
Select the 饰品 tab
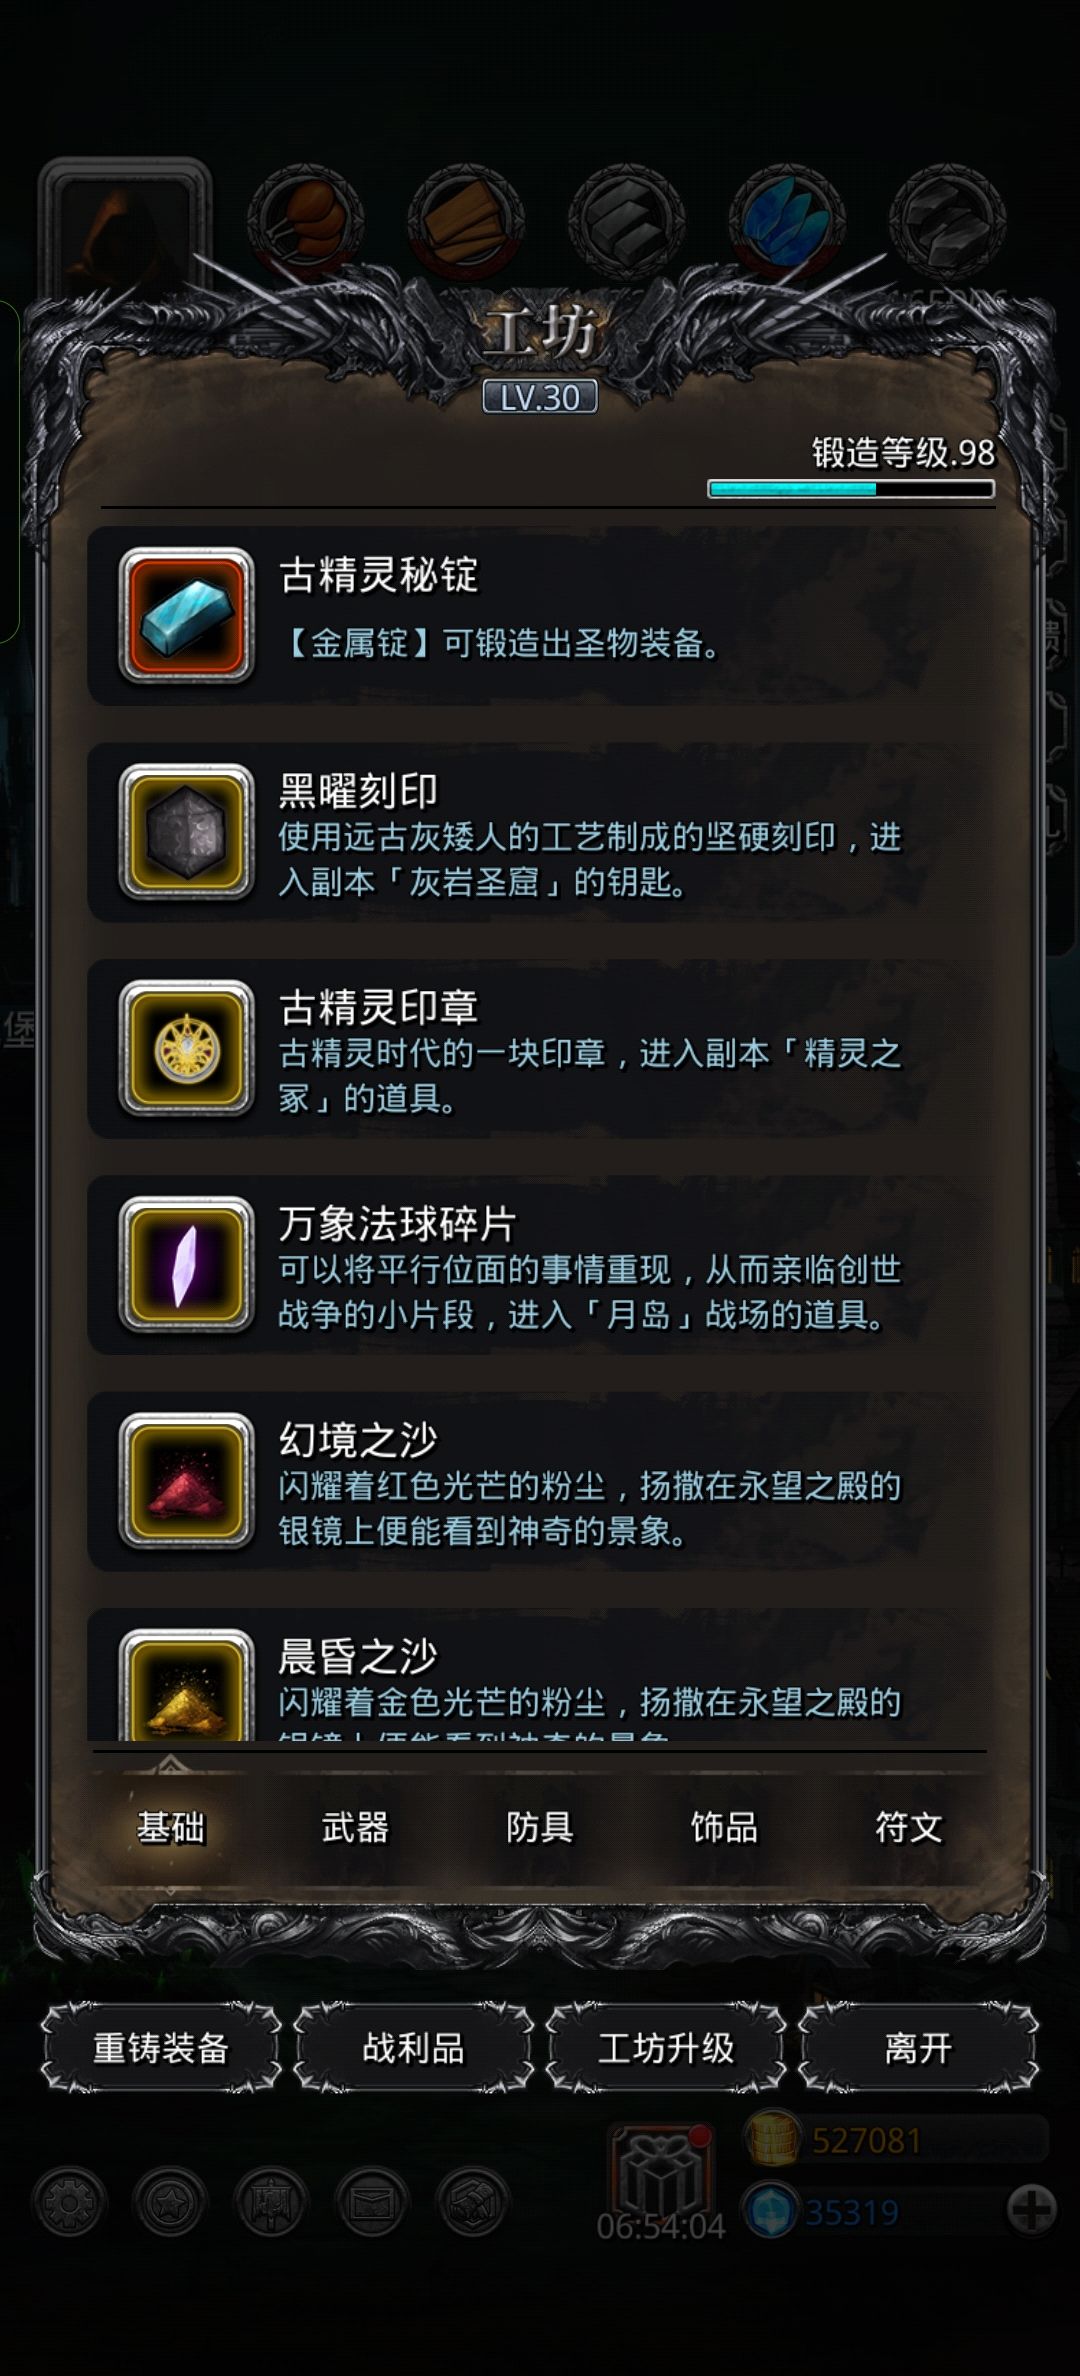tap(724, 1828)
